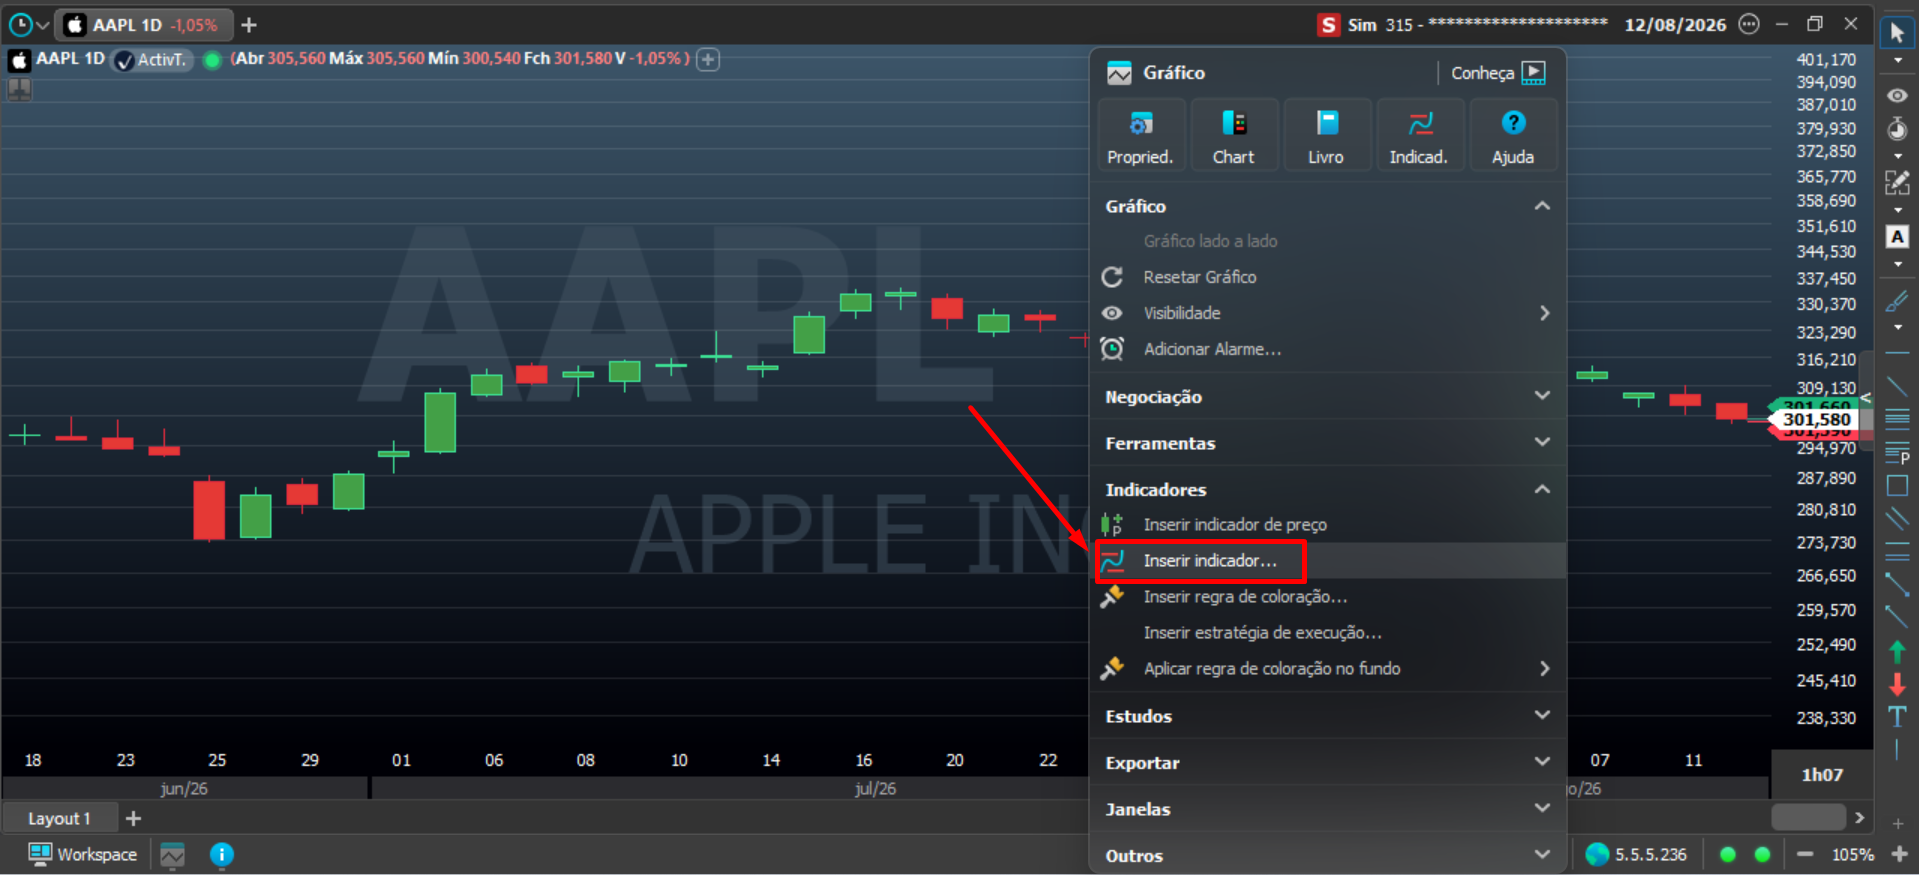Add a new chart tab with plus

coord(249,25)
